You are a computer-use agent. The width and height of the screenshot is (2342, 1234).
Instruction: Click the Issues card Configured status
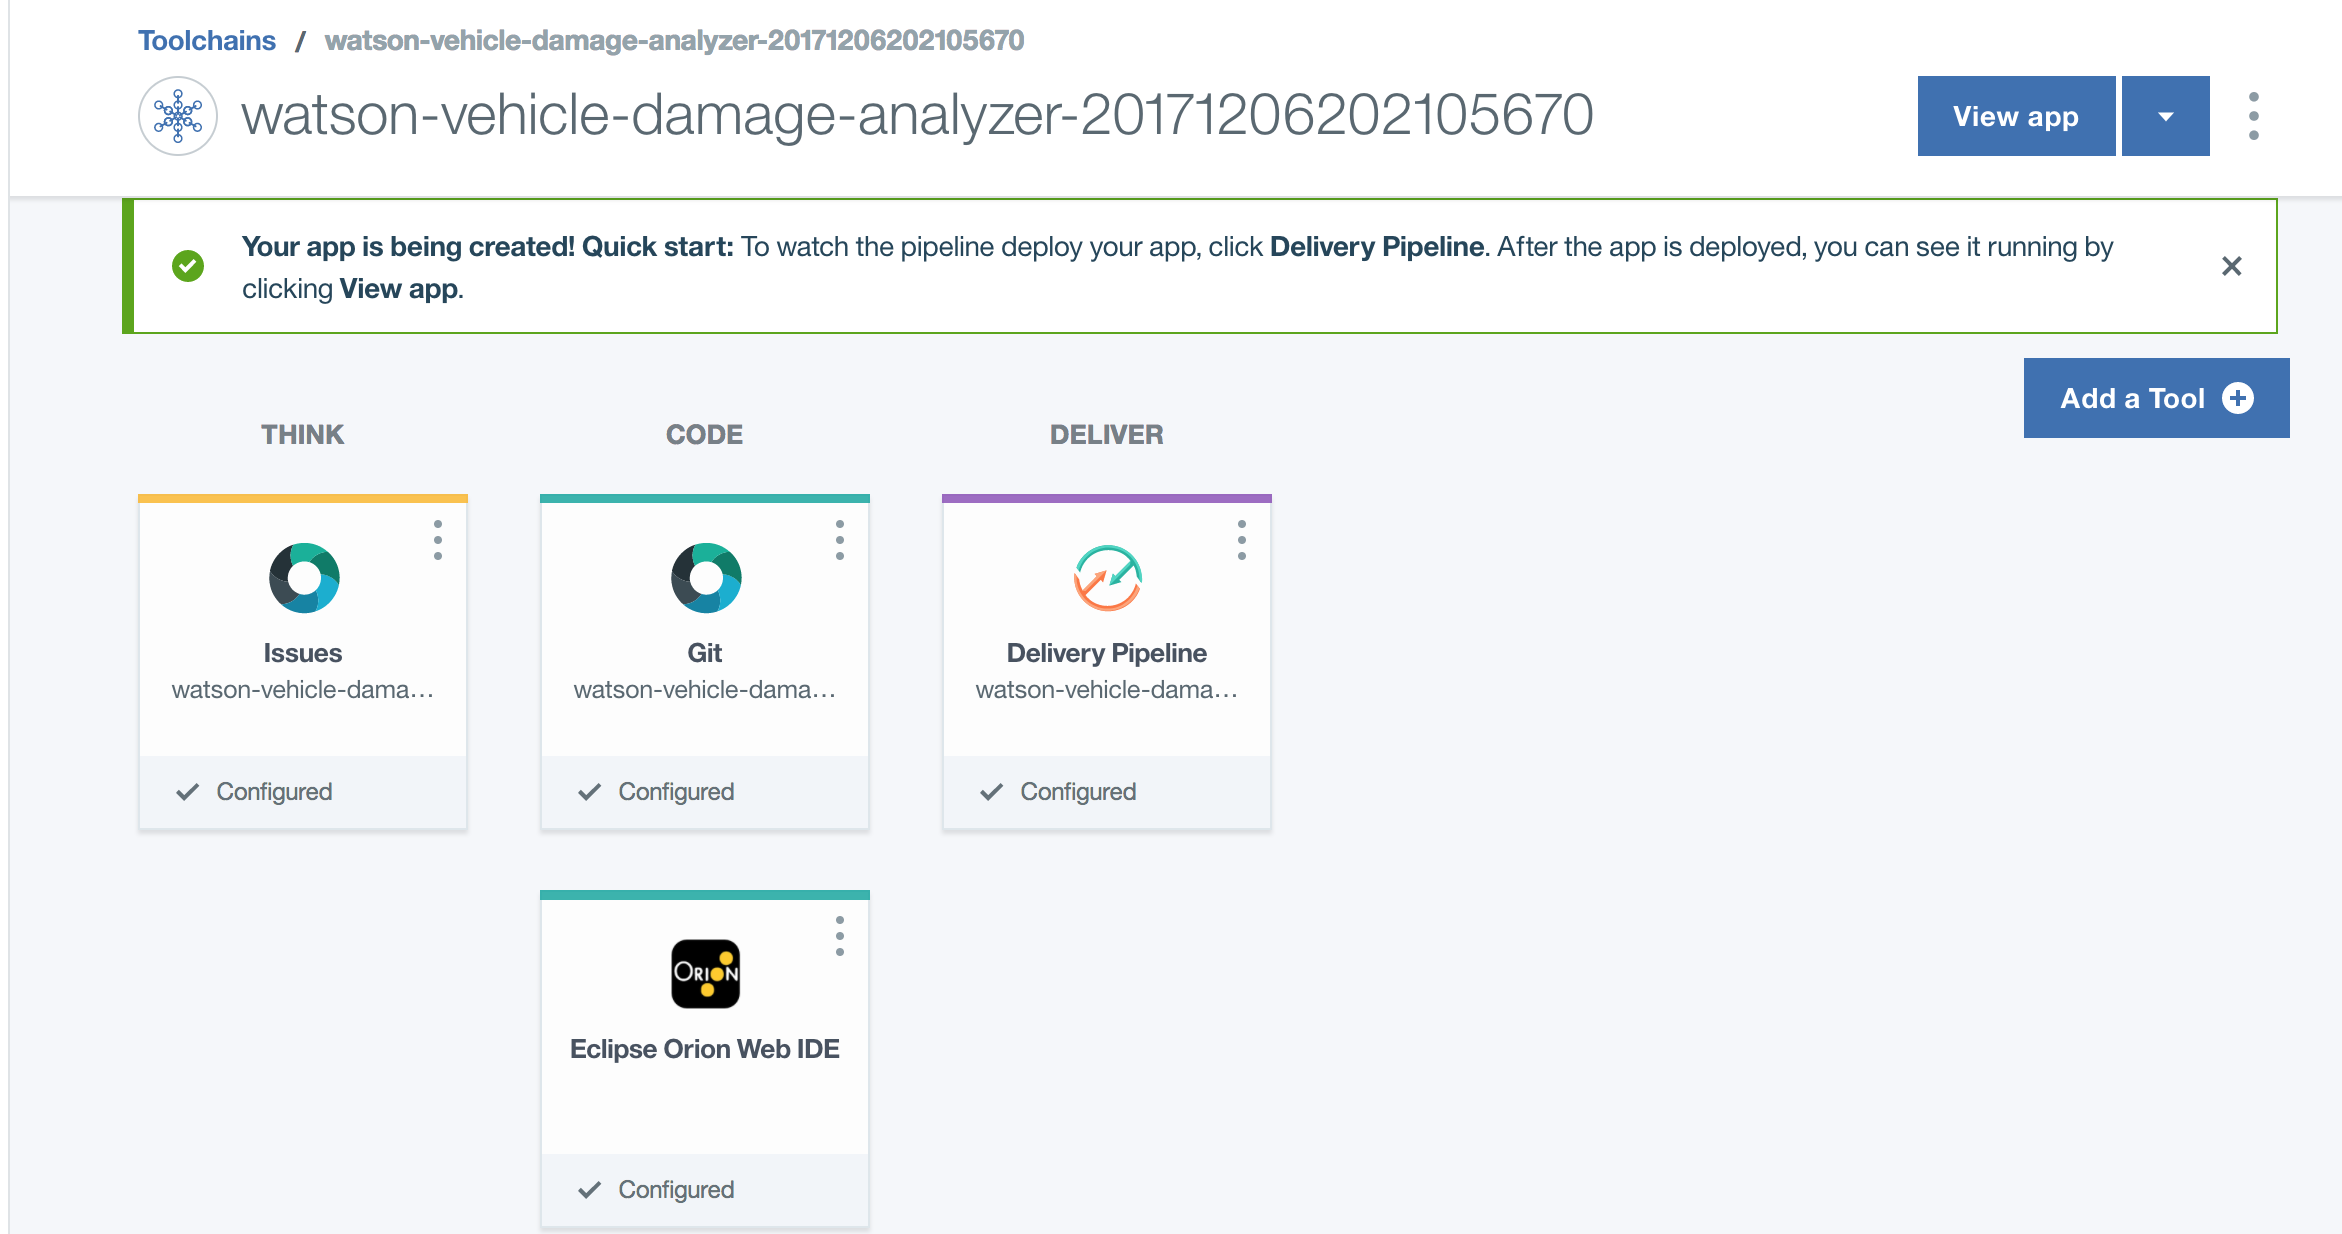[273, 792]
